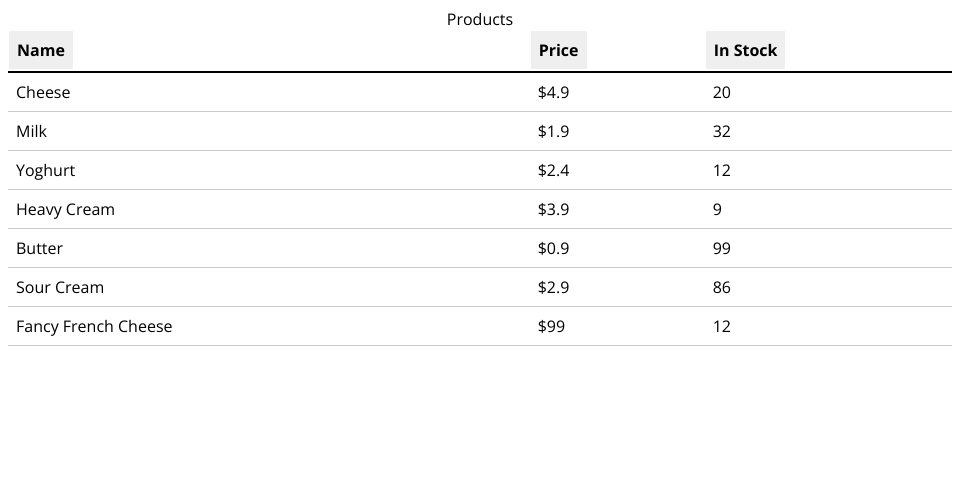Select the $3.9 Heavy Cream price
The height and width of the screenshot is (500, 960).
click(x=554, y=209)
